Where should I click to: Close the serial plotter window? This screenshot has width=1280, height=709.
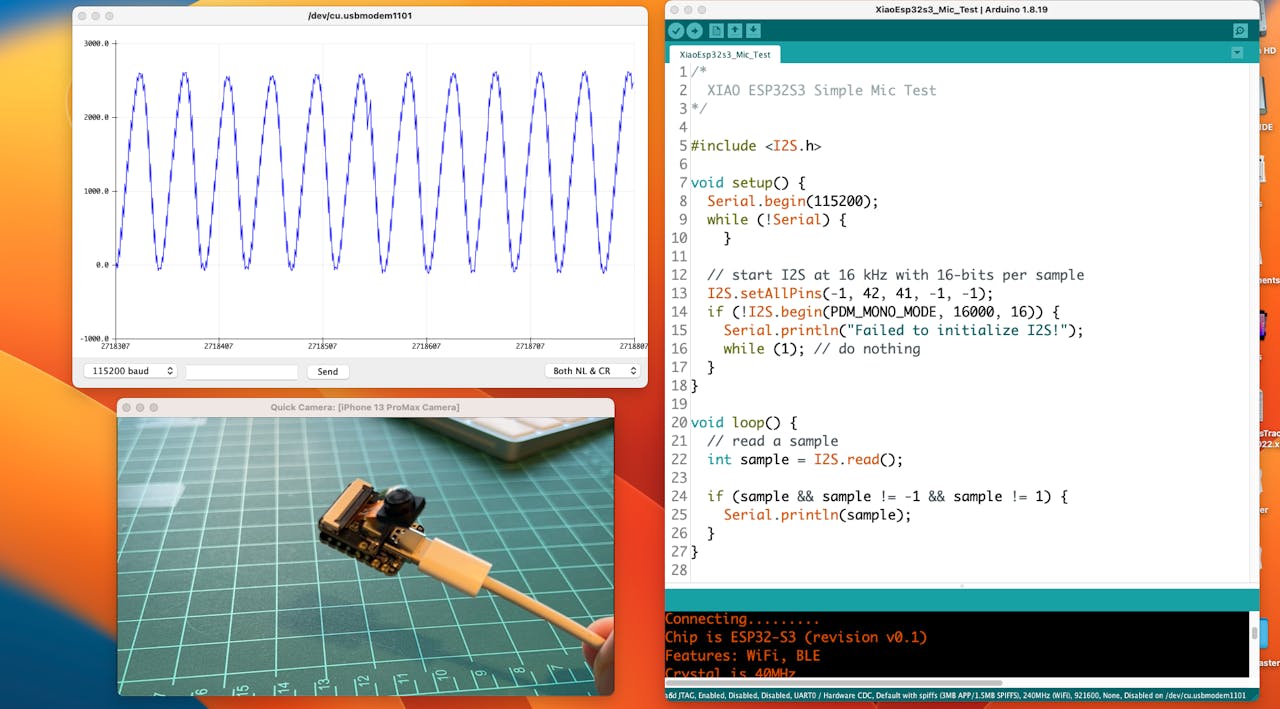[82, 16]
